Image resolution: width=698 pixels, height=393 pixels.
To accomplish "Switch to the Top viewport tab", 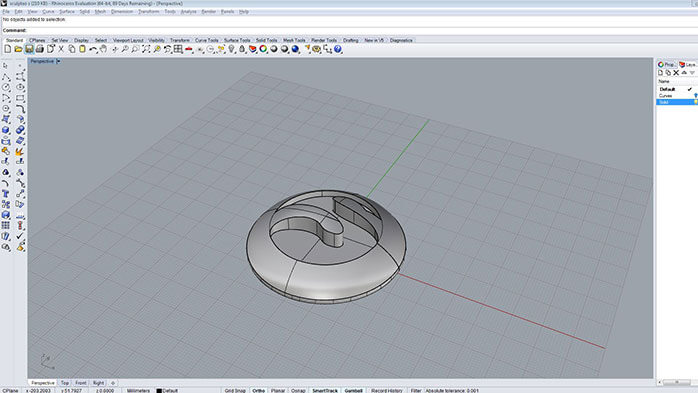I will coord(65,383).
